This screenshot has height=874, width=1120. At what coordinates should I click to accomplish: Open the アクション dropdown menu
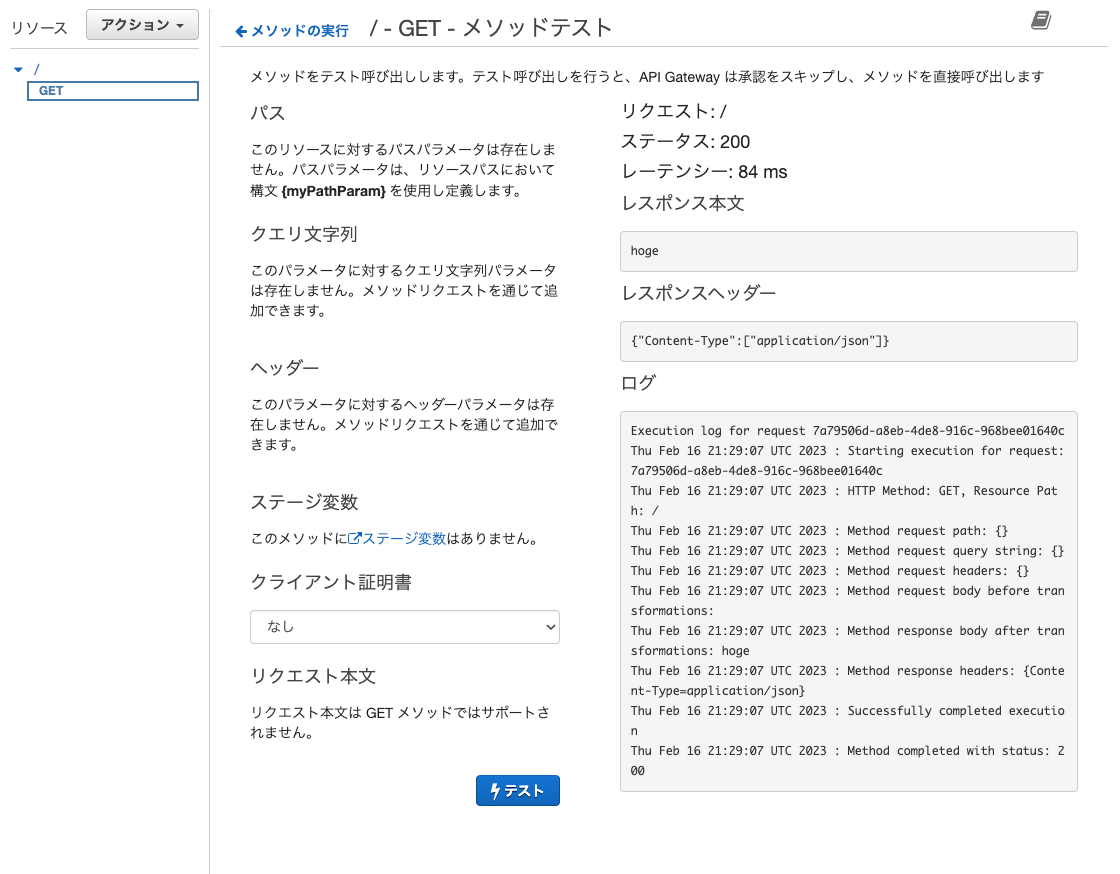(142, 25)
